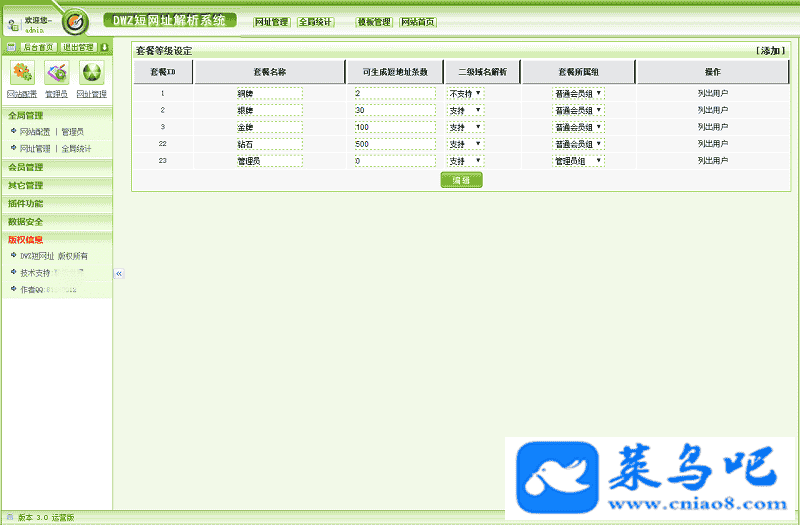
Task: Click the 可生成短地址条数 column header
Action: (395, 72)
